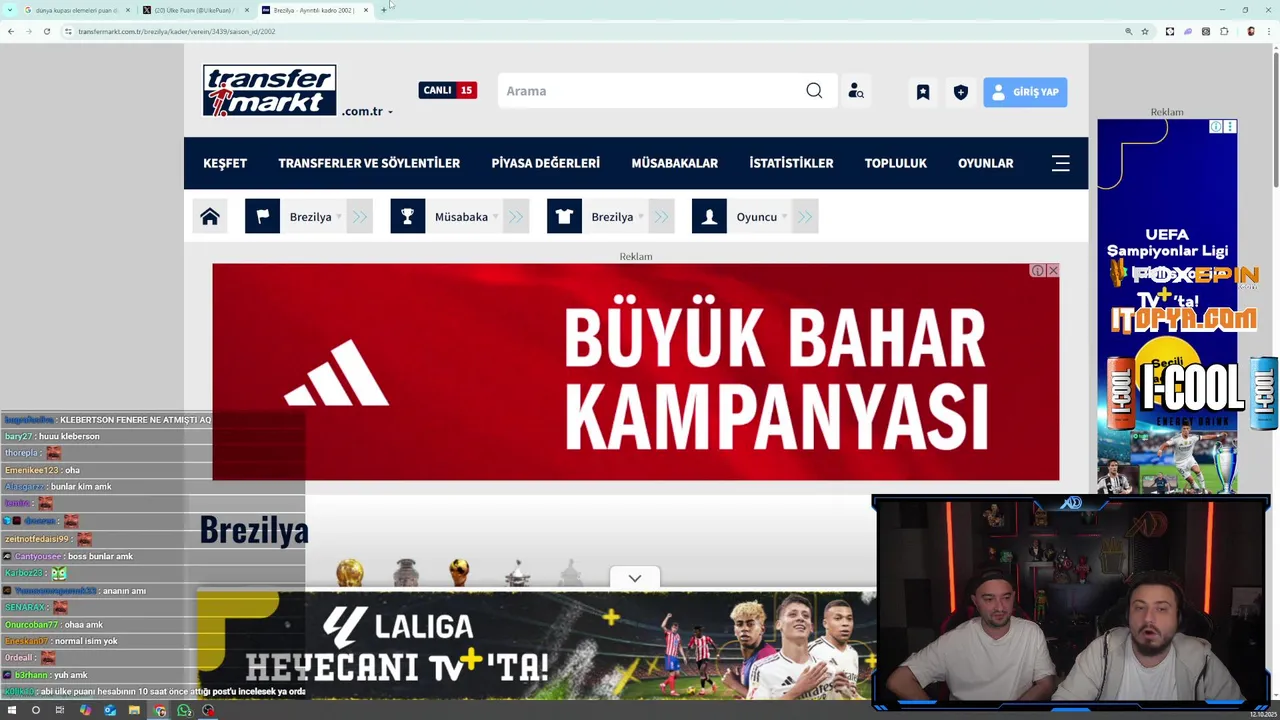Image resolution: width=1280 pixels, height=720 pixels.
Task: Expand the Müsabaka dropdown
Action: 496,216
